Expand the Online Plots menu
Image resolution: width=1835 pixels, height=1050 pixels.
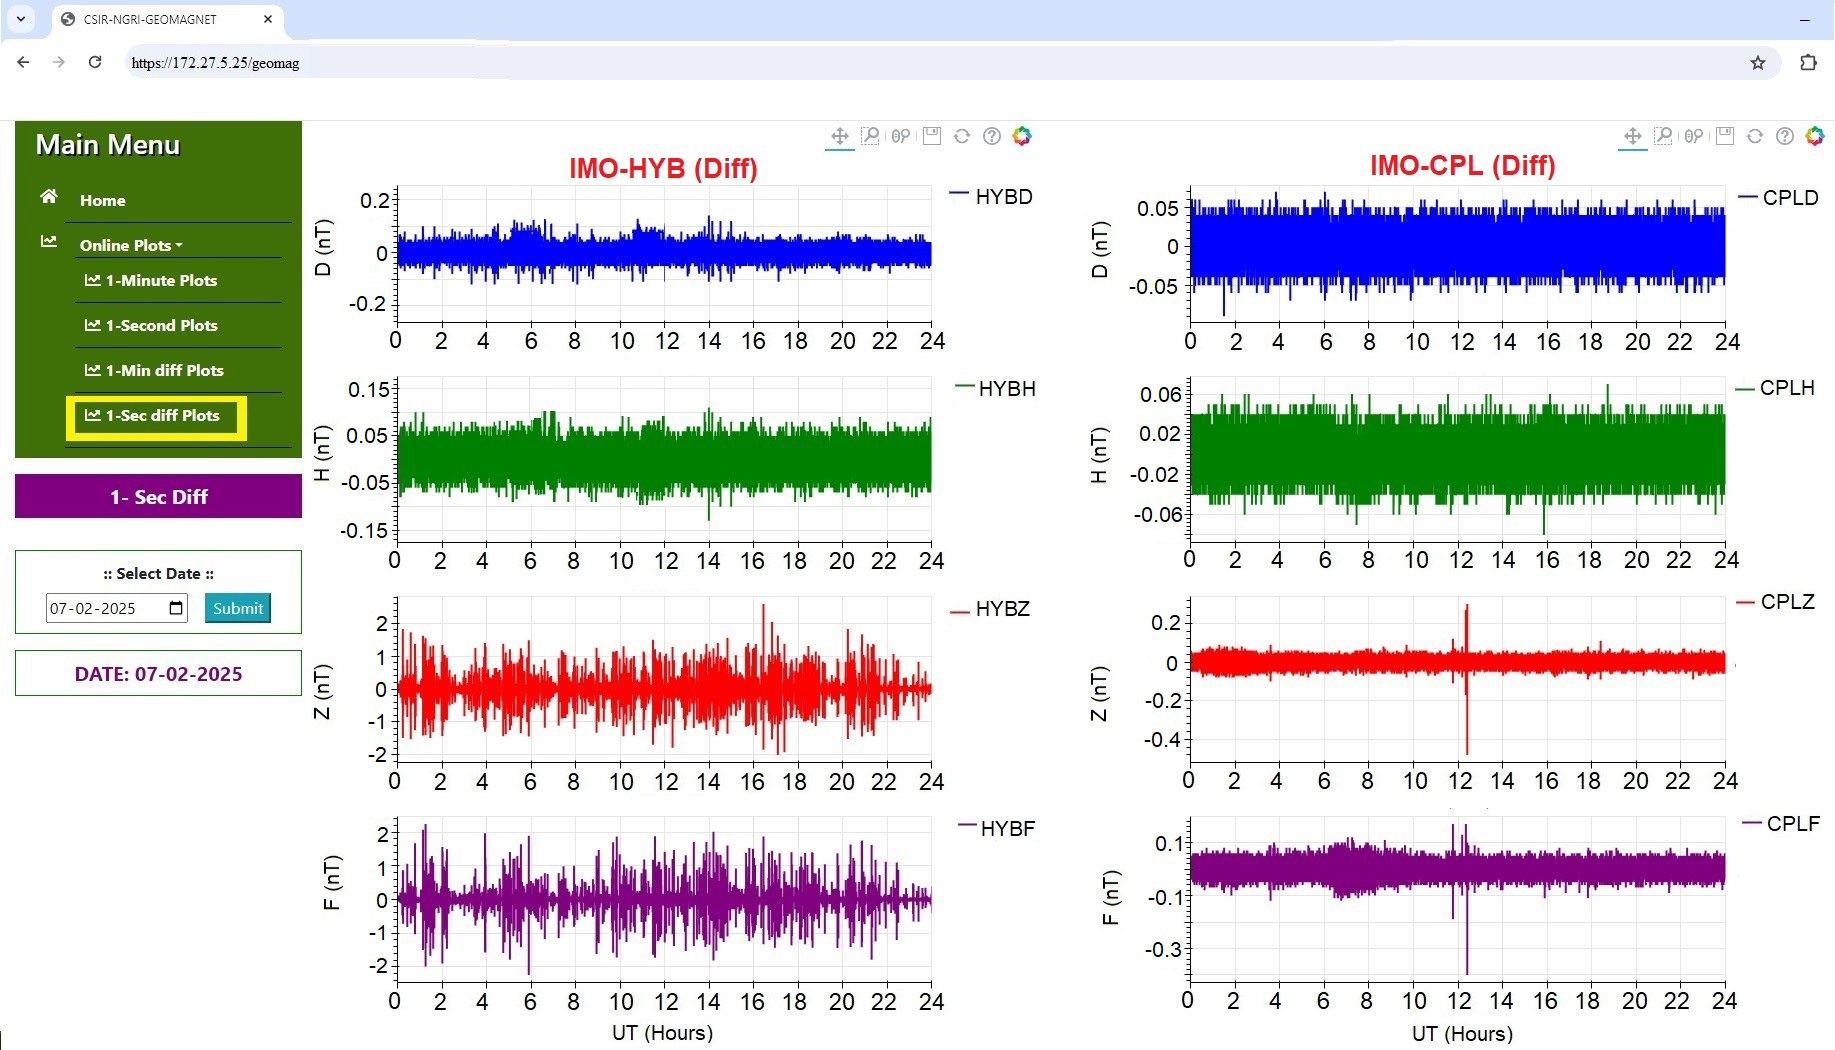tap(130, 245)
